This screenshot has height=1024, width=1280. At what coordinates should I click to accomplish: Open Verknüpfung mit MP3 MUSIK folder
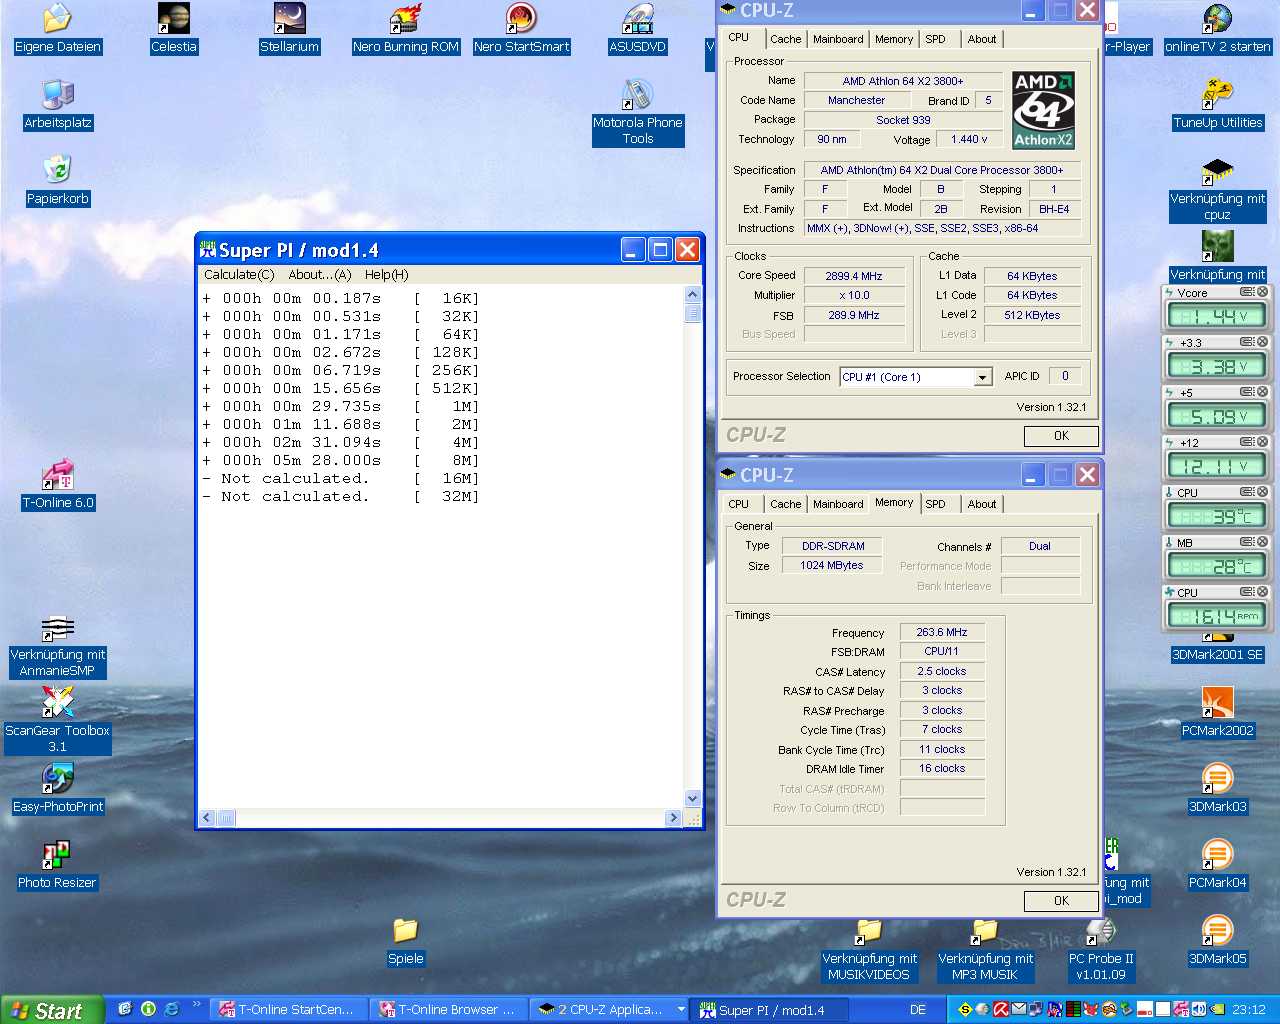pyautogui.click(x=985, y=949)
